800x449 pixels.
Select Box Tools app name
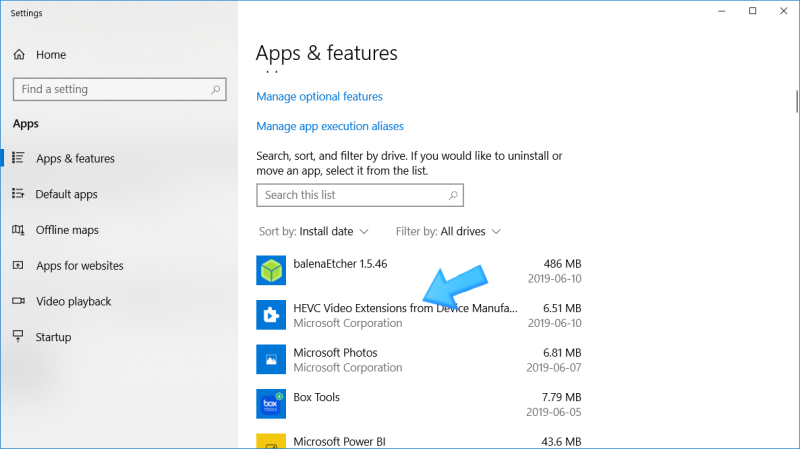point(316,397)
